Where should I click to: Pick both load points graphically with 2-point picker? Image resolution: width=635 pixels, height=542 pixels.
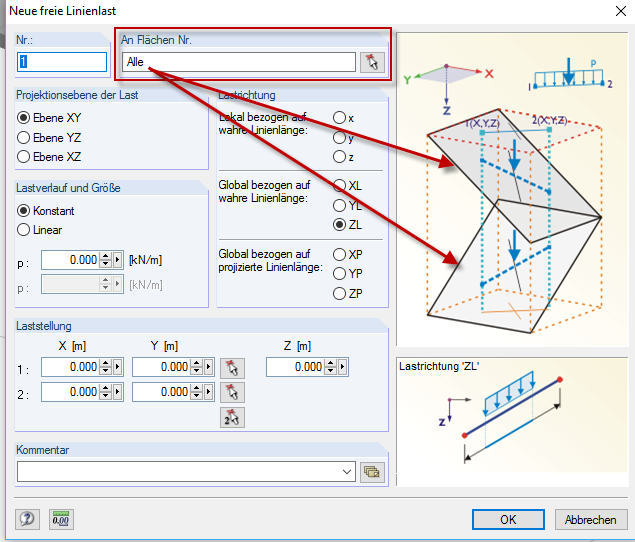pyautogui.click(x=232, y=418)
